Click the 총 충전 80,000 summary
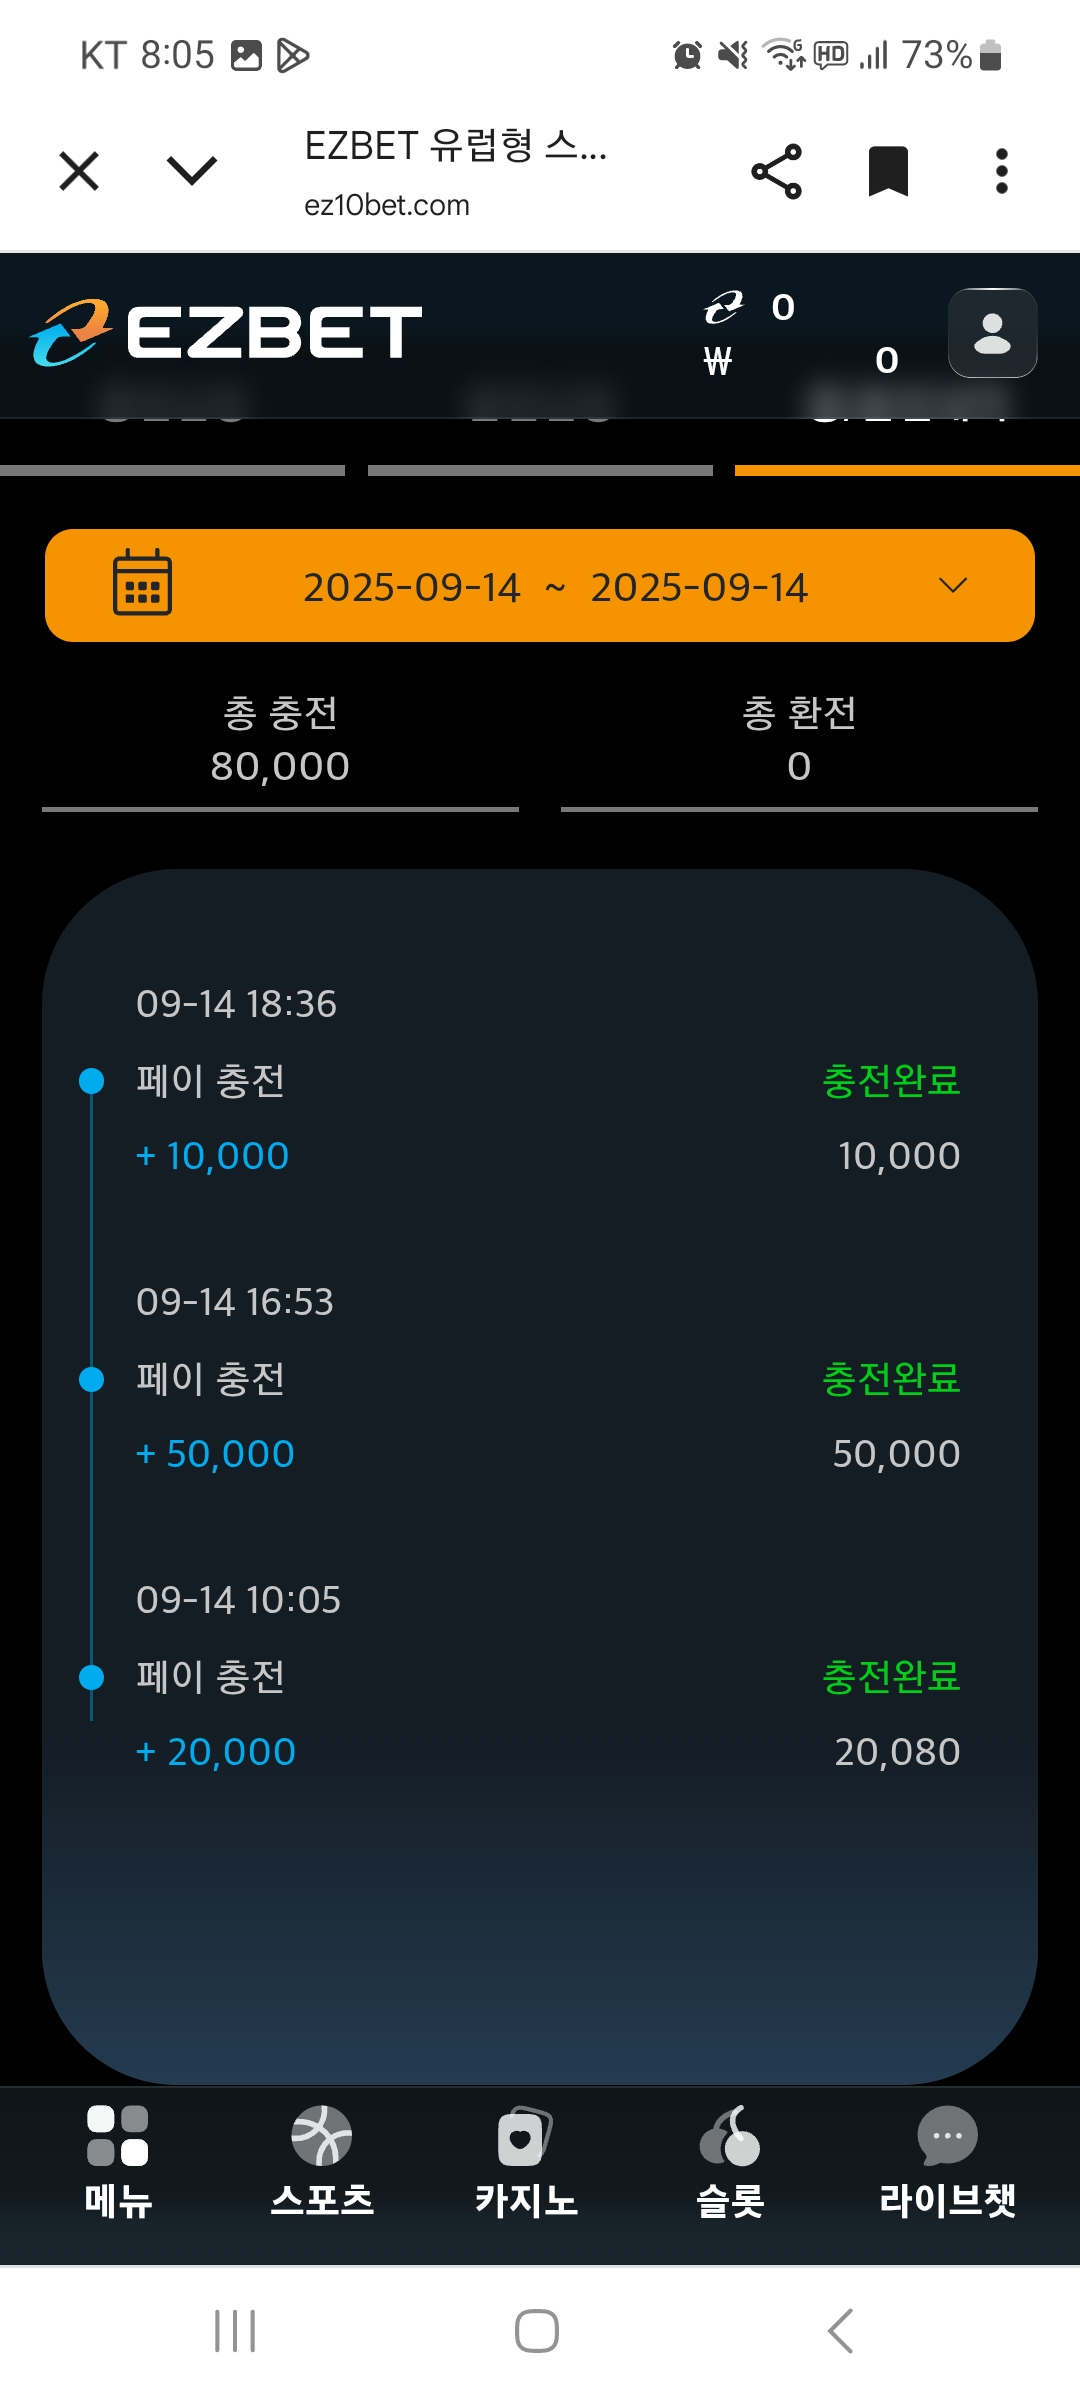The height and width of the screenshot is (2400, 1080). click(280, 740)
